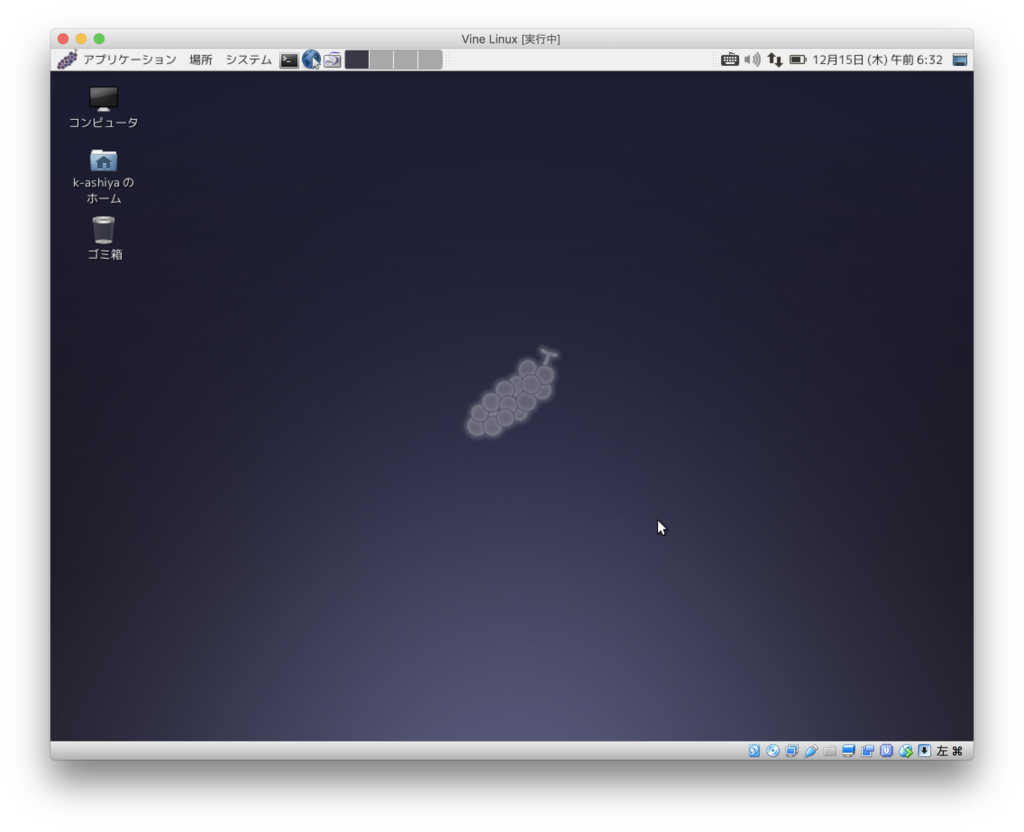Select the ゴミ箱 trash icon

coord(104,238)
